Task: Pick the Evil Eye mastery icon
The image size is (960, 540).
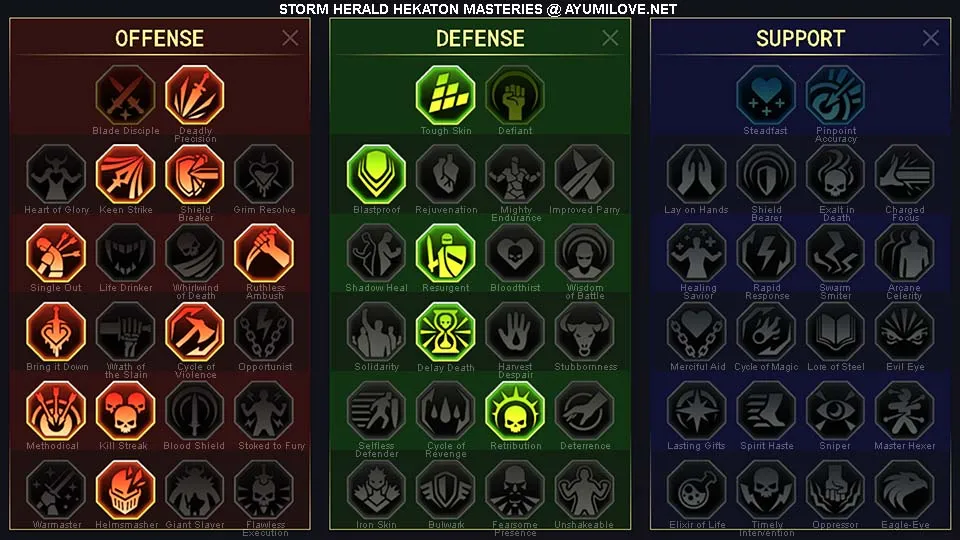Action: pos(904,332)
